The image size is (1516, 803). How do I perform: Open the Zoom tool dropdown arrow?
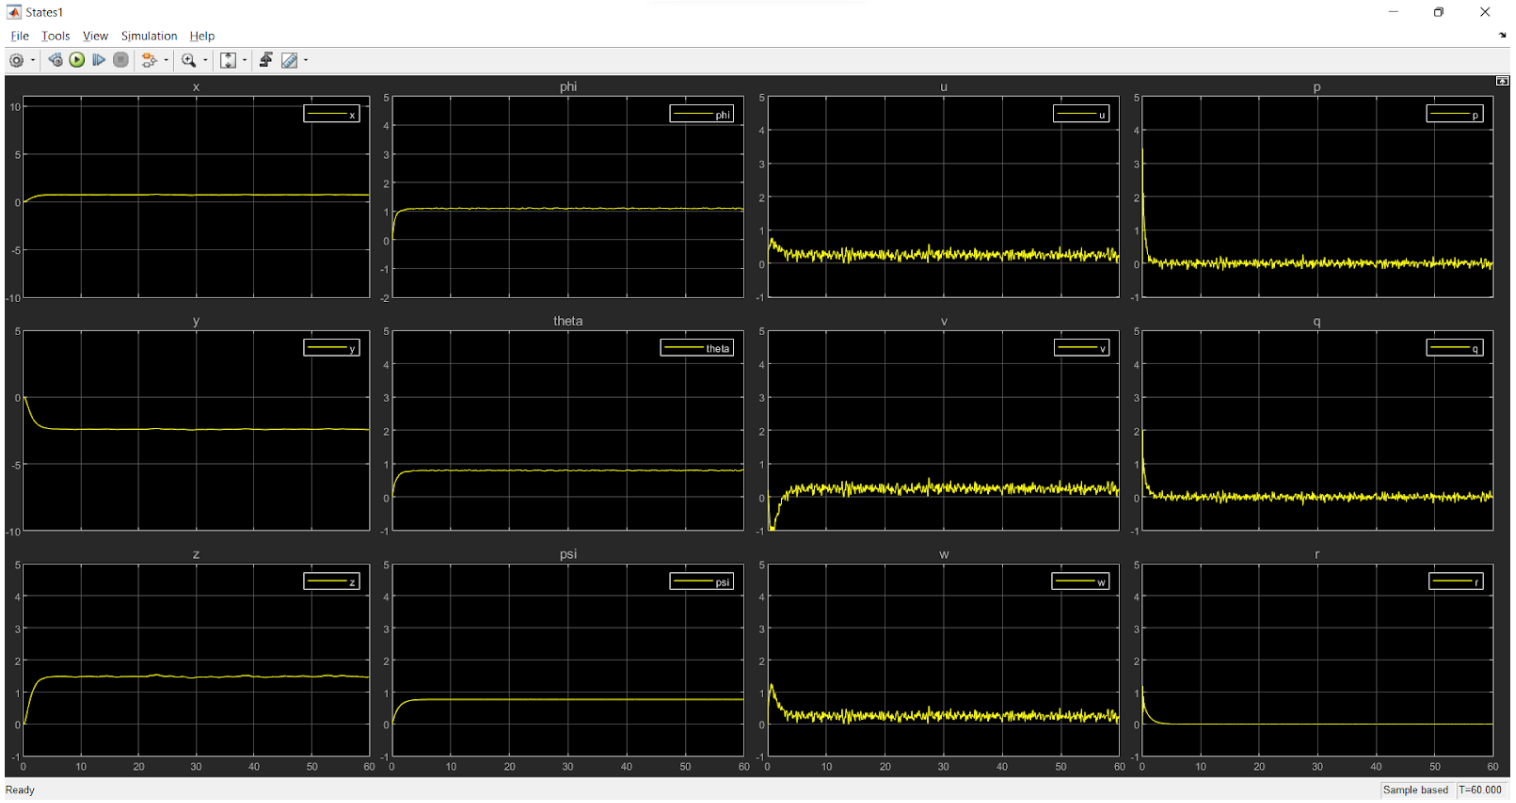[x=205, y=60]
